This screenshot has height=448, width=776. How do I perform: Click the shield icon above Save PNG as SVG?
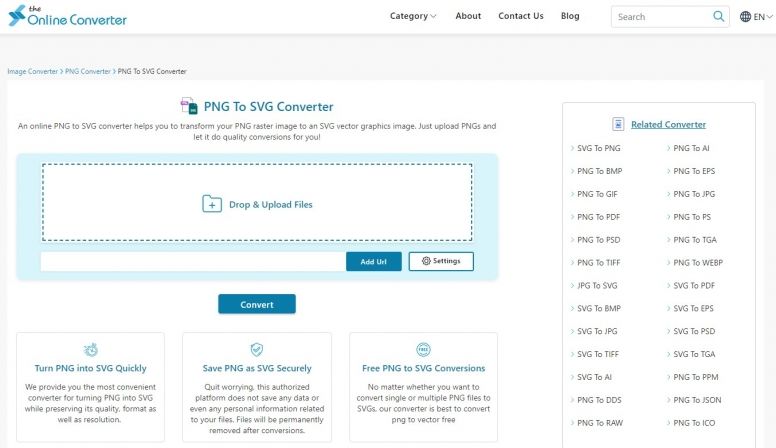(256, 349)
